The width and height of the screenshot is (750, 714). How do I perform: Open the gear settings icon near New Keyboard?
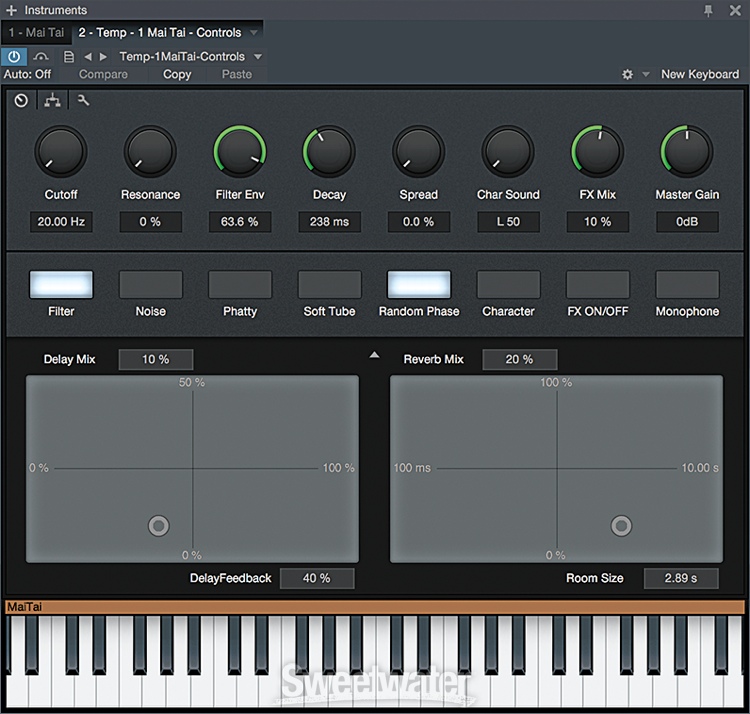point(627,75)
